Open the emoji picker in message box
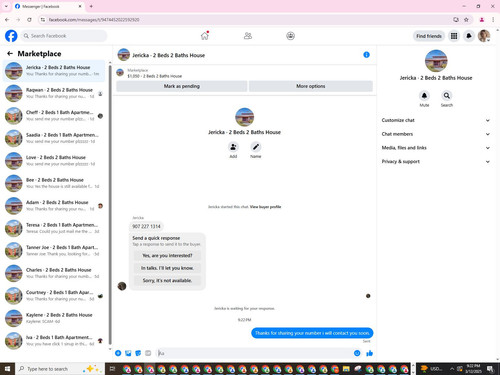Image resolution: width=500 pixels, height=375 pixels. coord(357,353)
